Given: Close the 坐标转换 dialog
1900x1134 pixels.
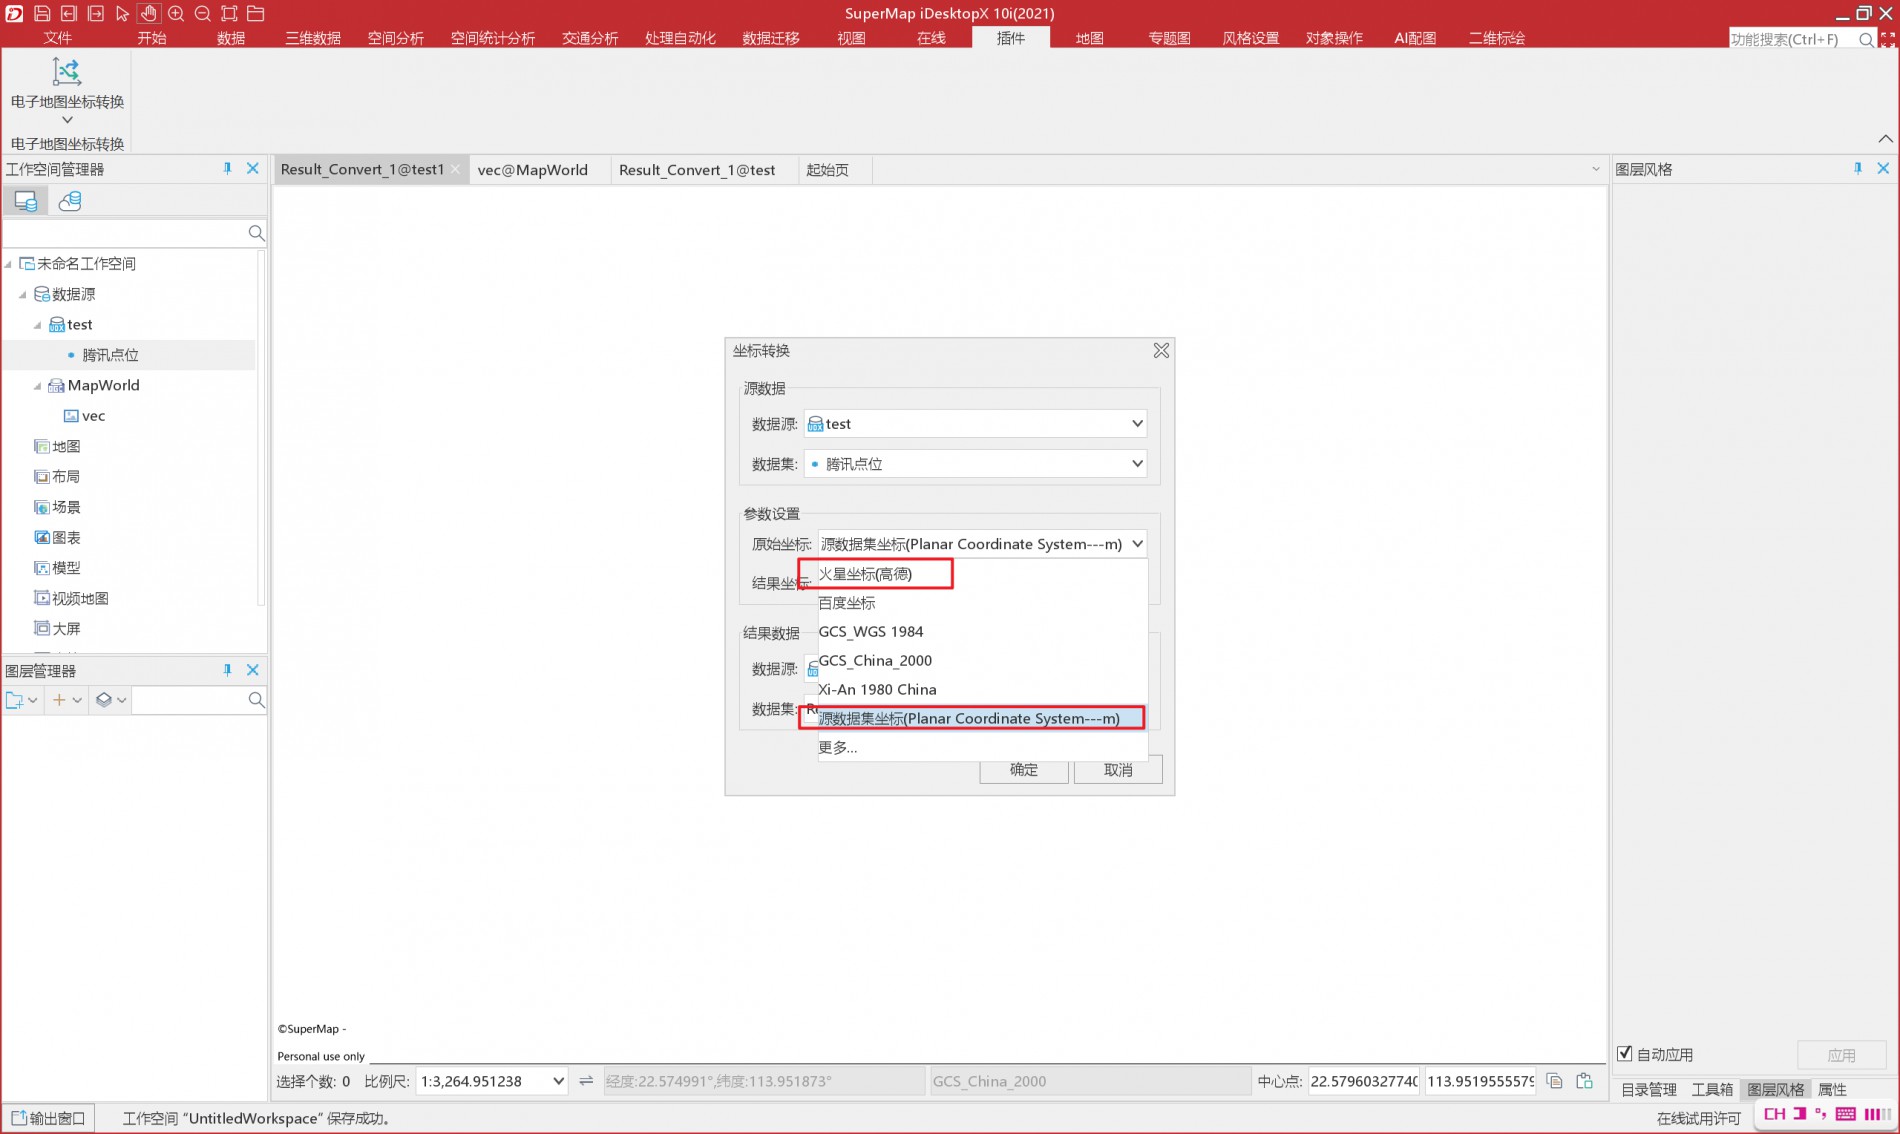Looking at the screenshot, I should point(1161,351).
